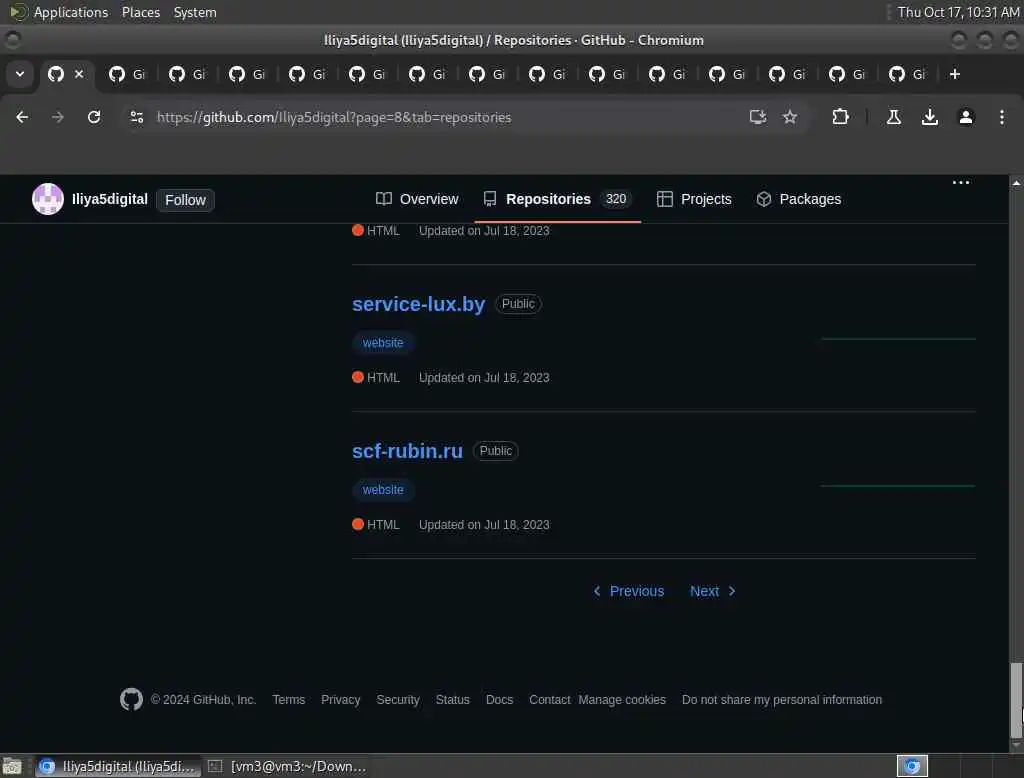Expand the tab search dropdown
Viewport: 1024px width, 778px height.
coord(20,74)
